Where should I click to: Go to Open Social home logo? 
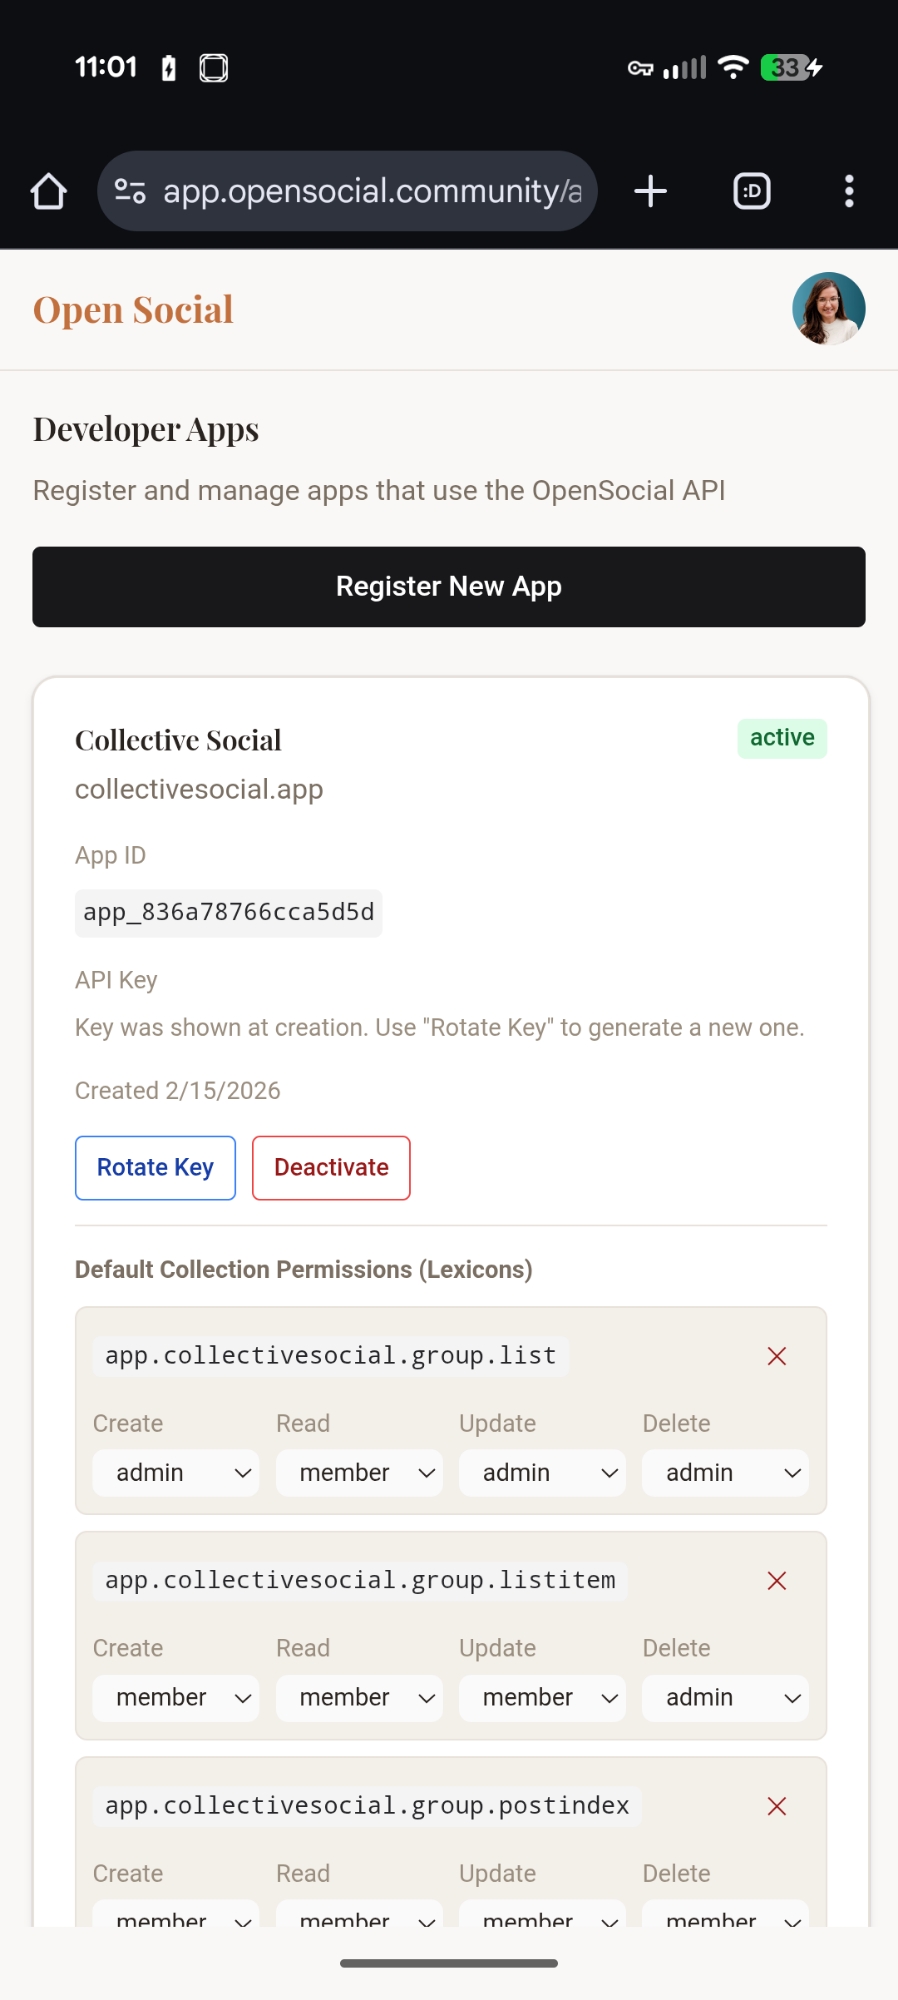(133, 310)
